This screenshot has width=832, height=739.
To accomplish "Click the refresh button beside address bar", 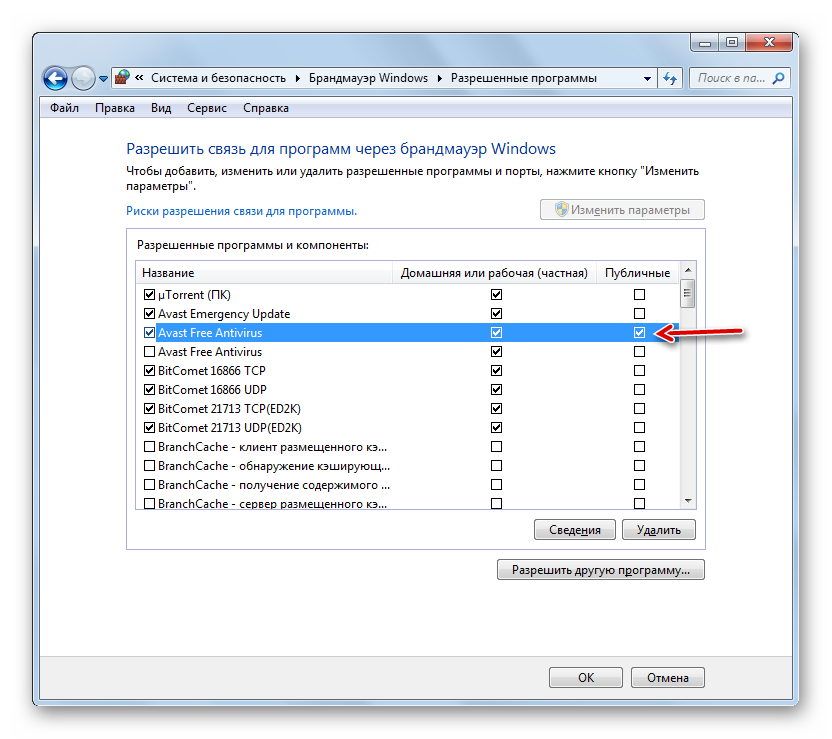I will [x=671, y=78].
